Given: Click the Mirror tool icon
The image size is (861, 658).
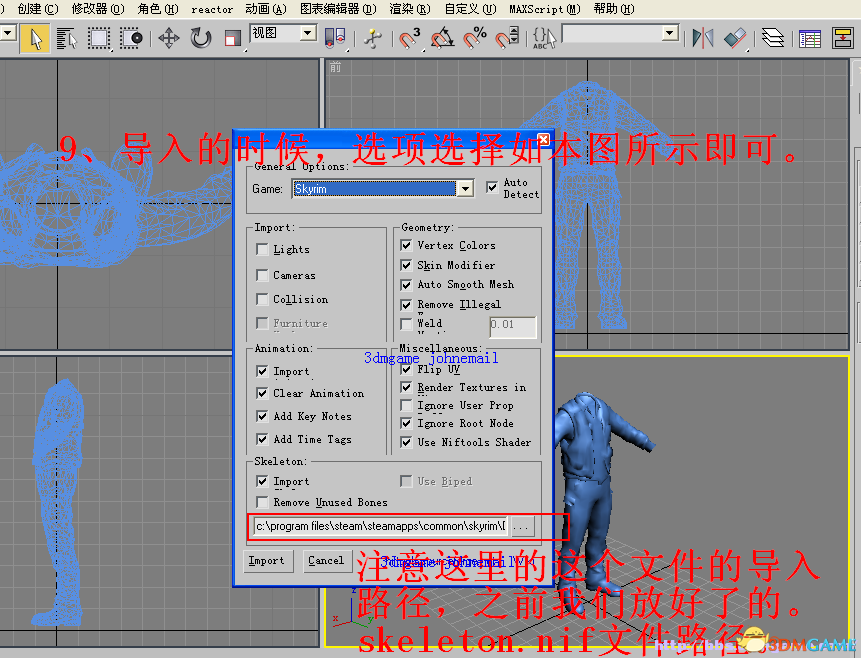Looking at the screenshot, I should coord(703,38).
